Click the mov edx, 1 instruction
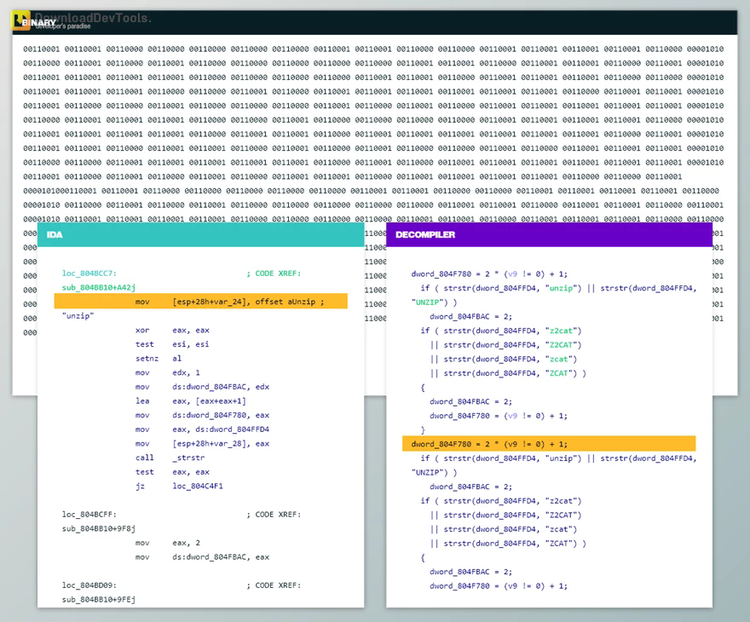750x622 pixels. click(167, 373)
